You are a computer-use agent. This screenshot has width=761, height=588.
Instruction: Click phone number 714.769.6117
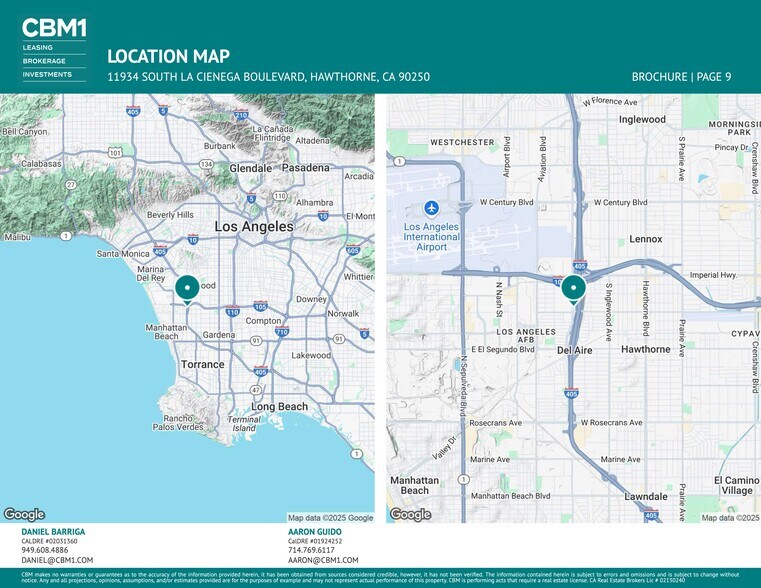coord(311,550)
